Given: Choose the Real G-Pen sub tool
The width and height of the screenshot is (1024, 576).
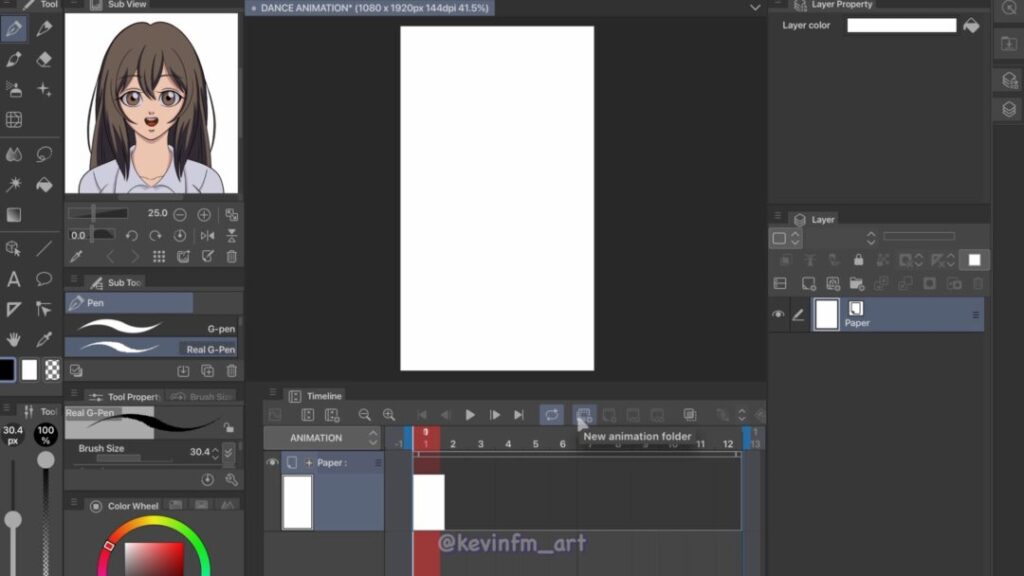Looking at the screenshot, I should [152, 349].
